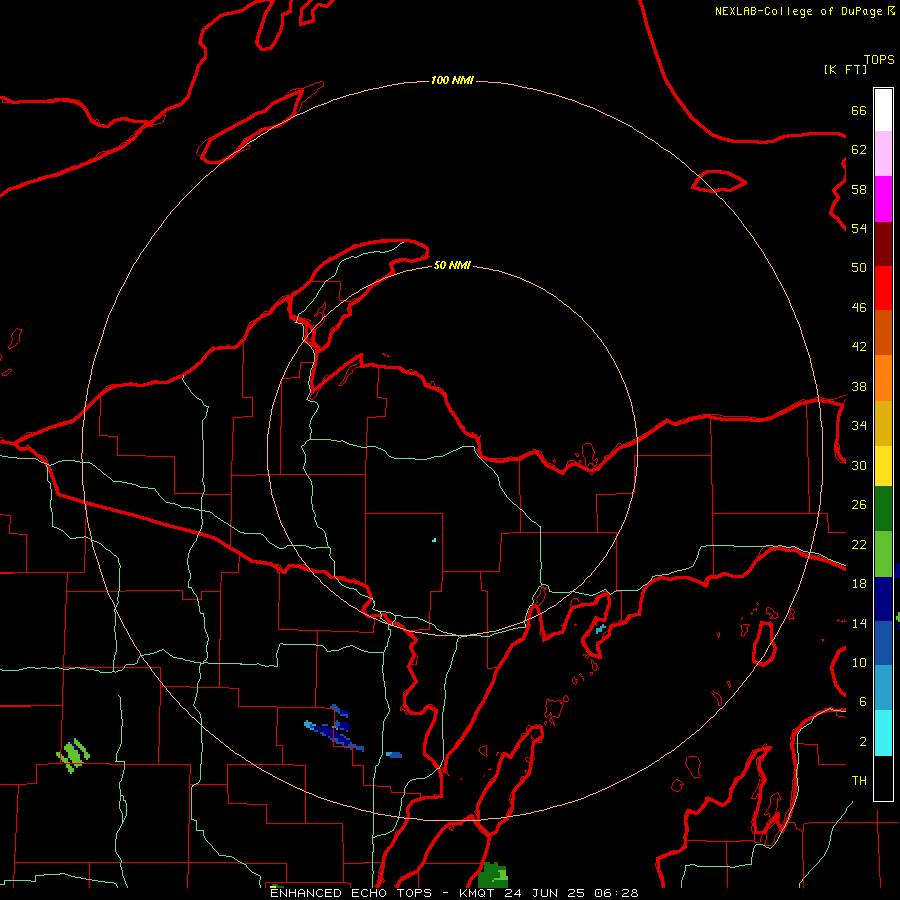
Task: Click the 46 legend number
Action: pos(859,308)
